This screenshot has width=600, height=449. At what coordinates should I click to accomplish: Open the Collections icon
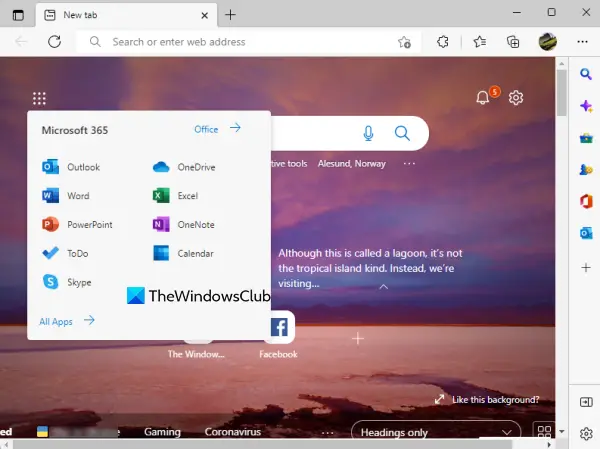click(x=513, y=41)
